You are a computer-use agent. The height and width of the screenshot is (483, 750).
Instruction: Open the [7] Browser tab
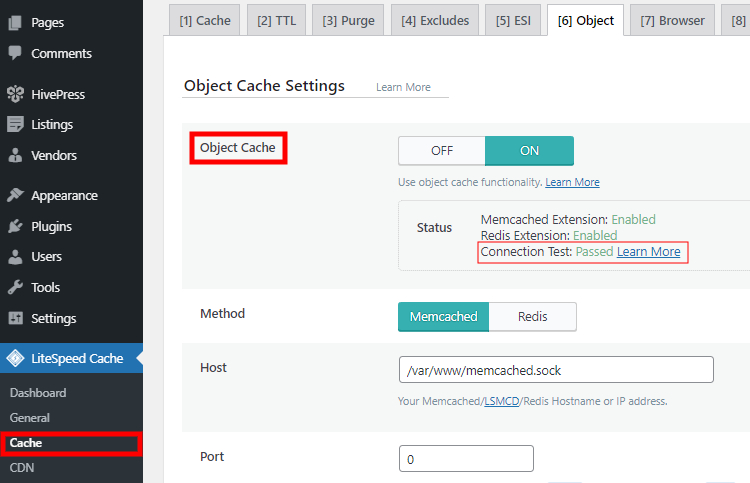click(672, 21)
